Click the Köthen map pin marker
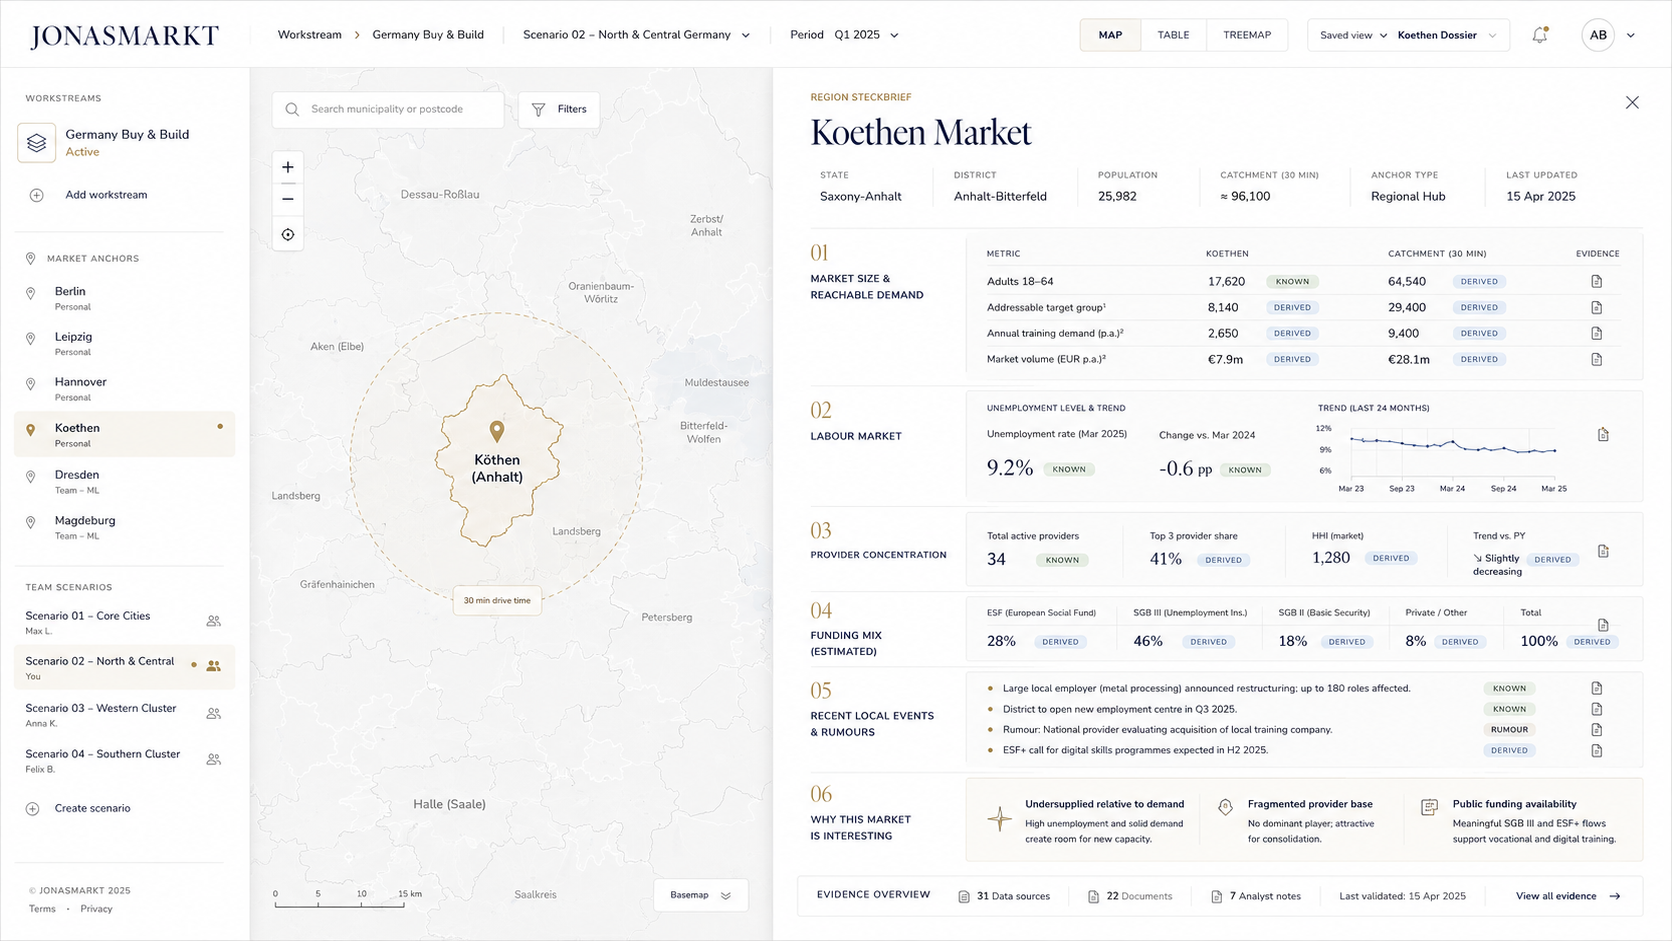The width and height of the screenshot is (1672, 941). (496, 431)
